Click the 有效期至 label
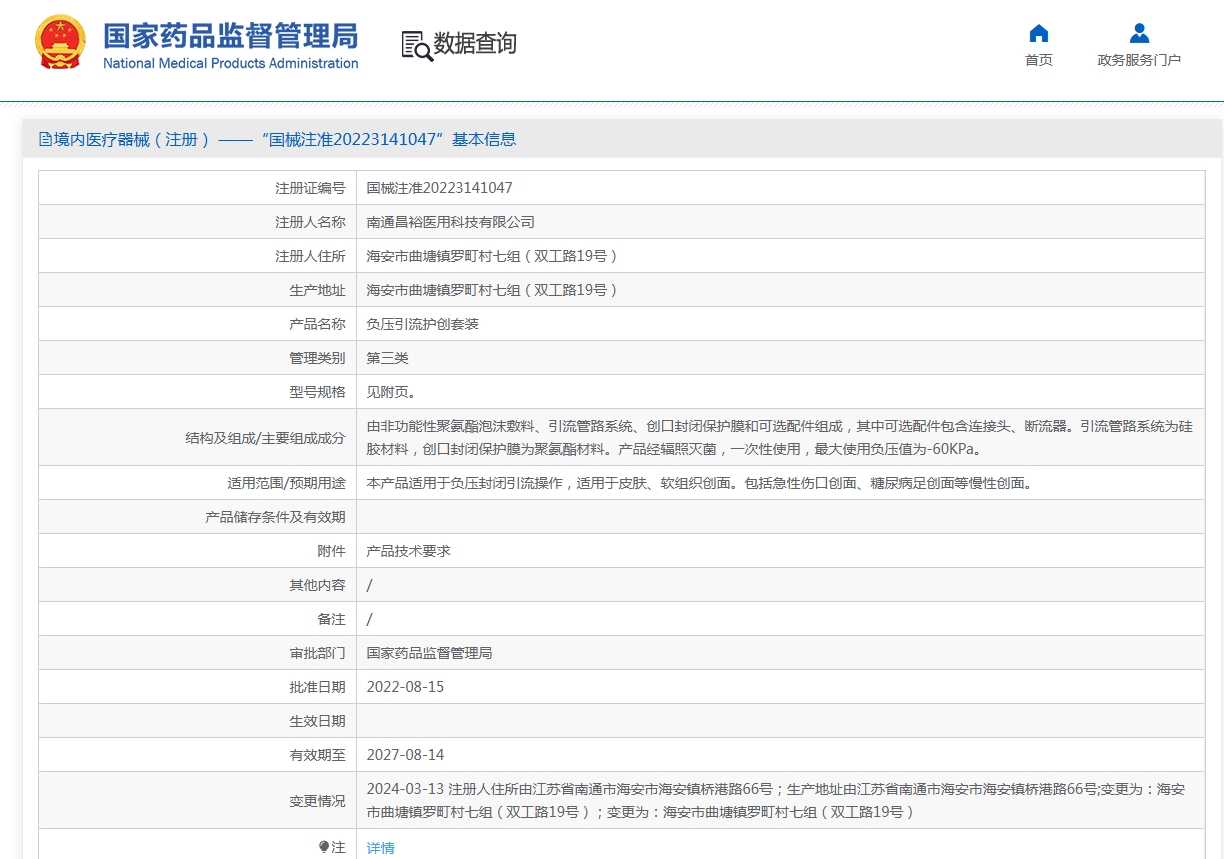The width and height of the screenshot is (1224, 859). point(317,755)
